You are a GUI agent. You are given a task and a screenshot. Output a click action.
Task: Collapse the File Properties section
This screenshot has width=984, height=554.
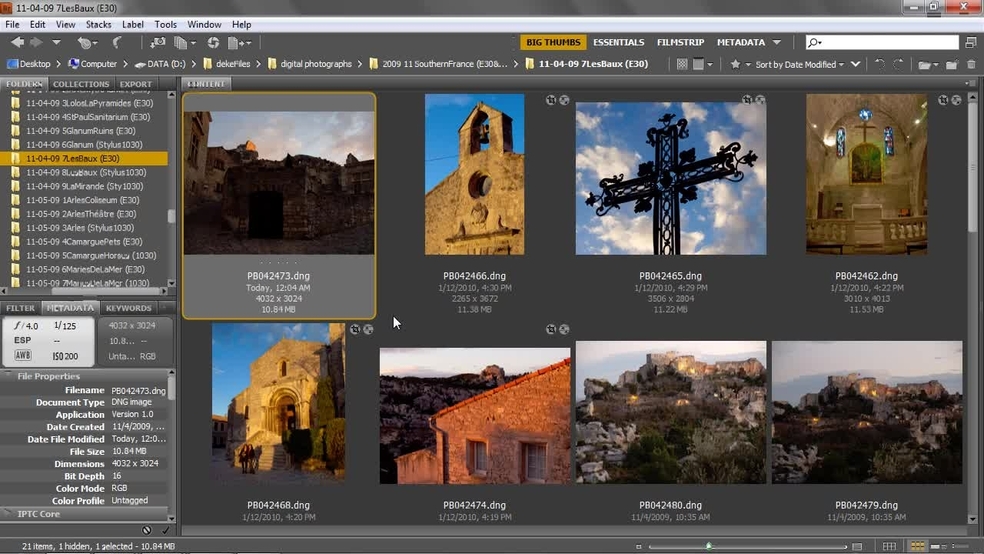(x=8, y=376)
